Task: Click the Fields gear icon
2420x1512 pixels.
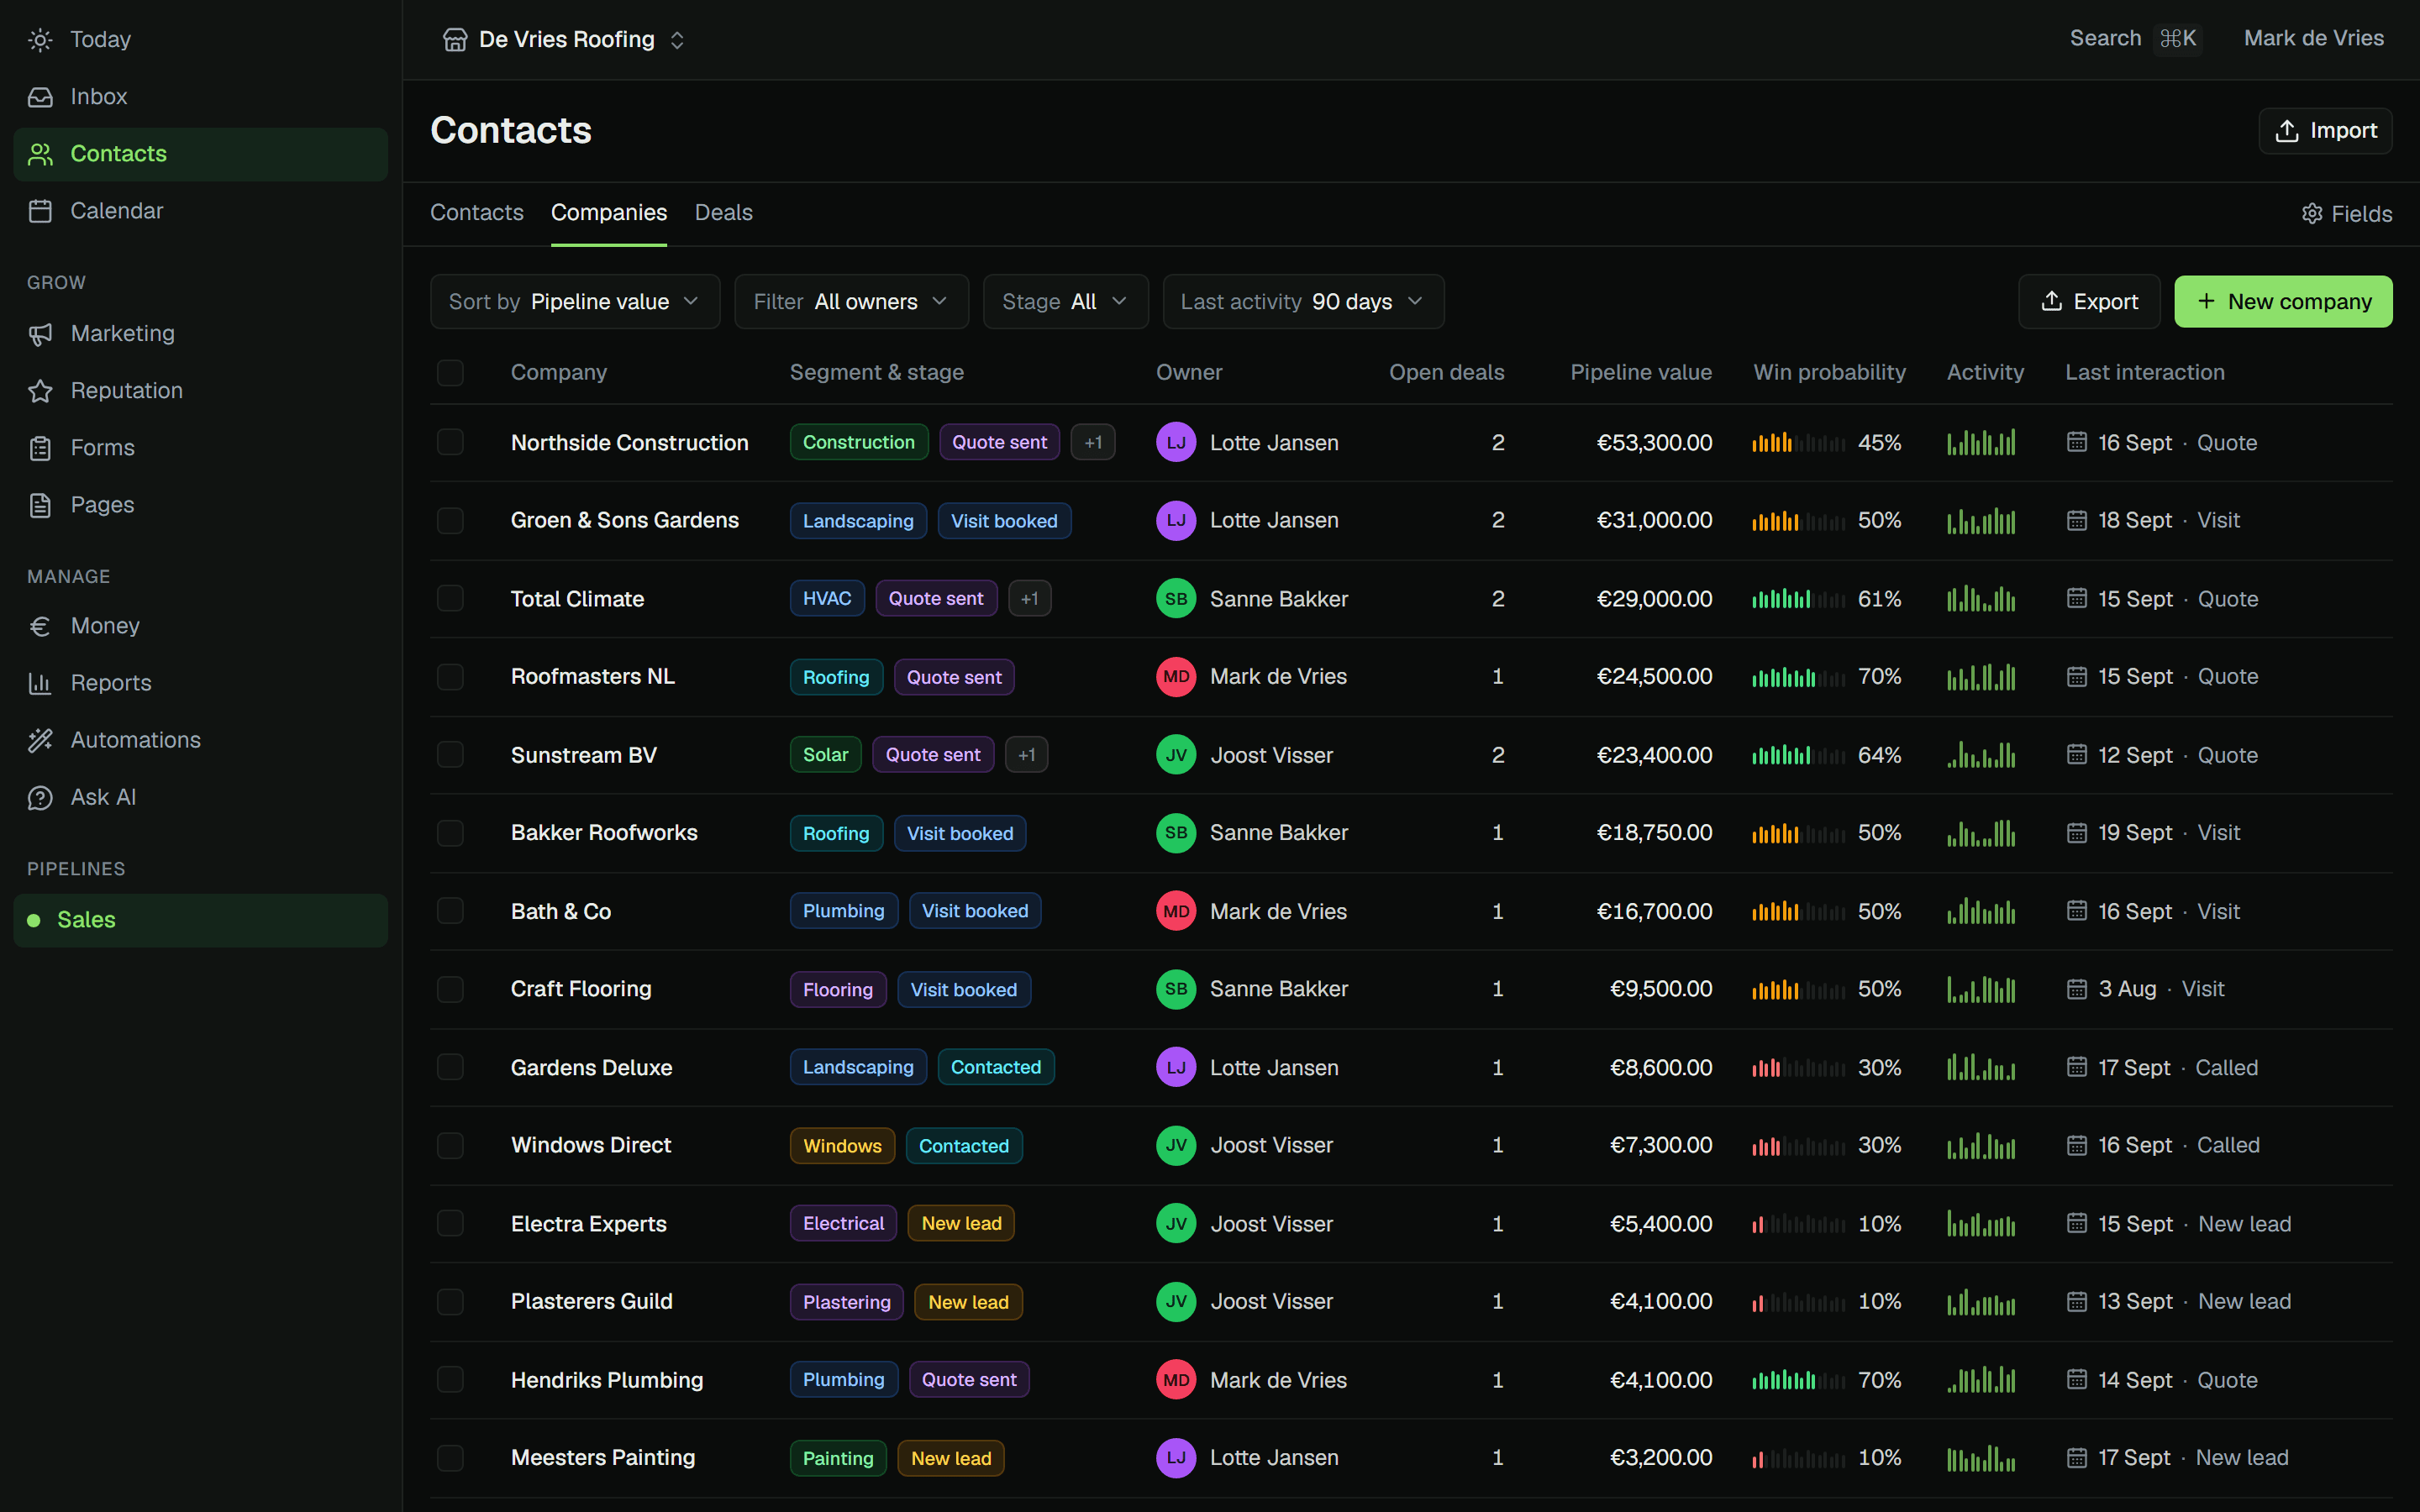Action: click(x=2312, y=214)
